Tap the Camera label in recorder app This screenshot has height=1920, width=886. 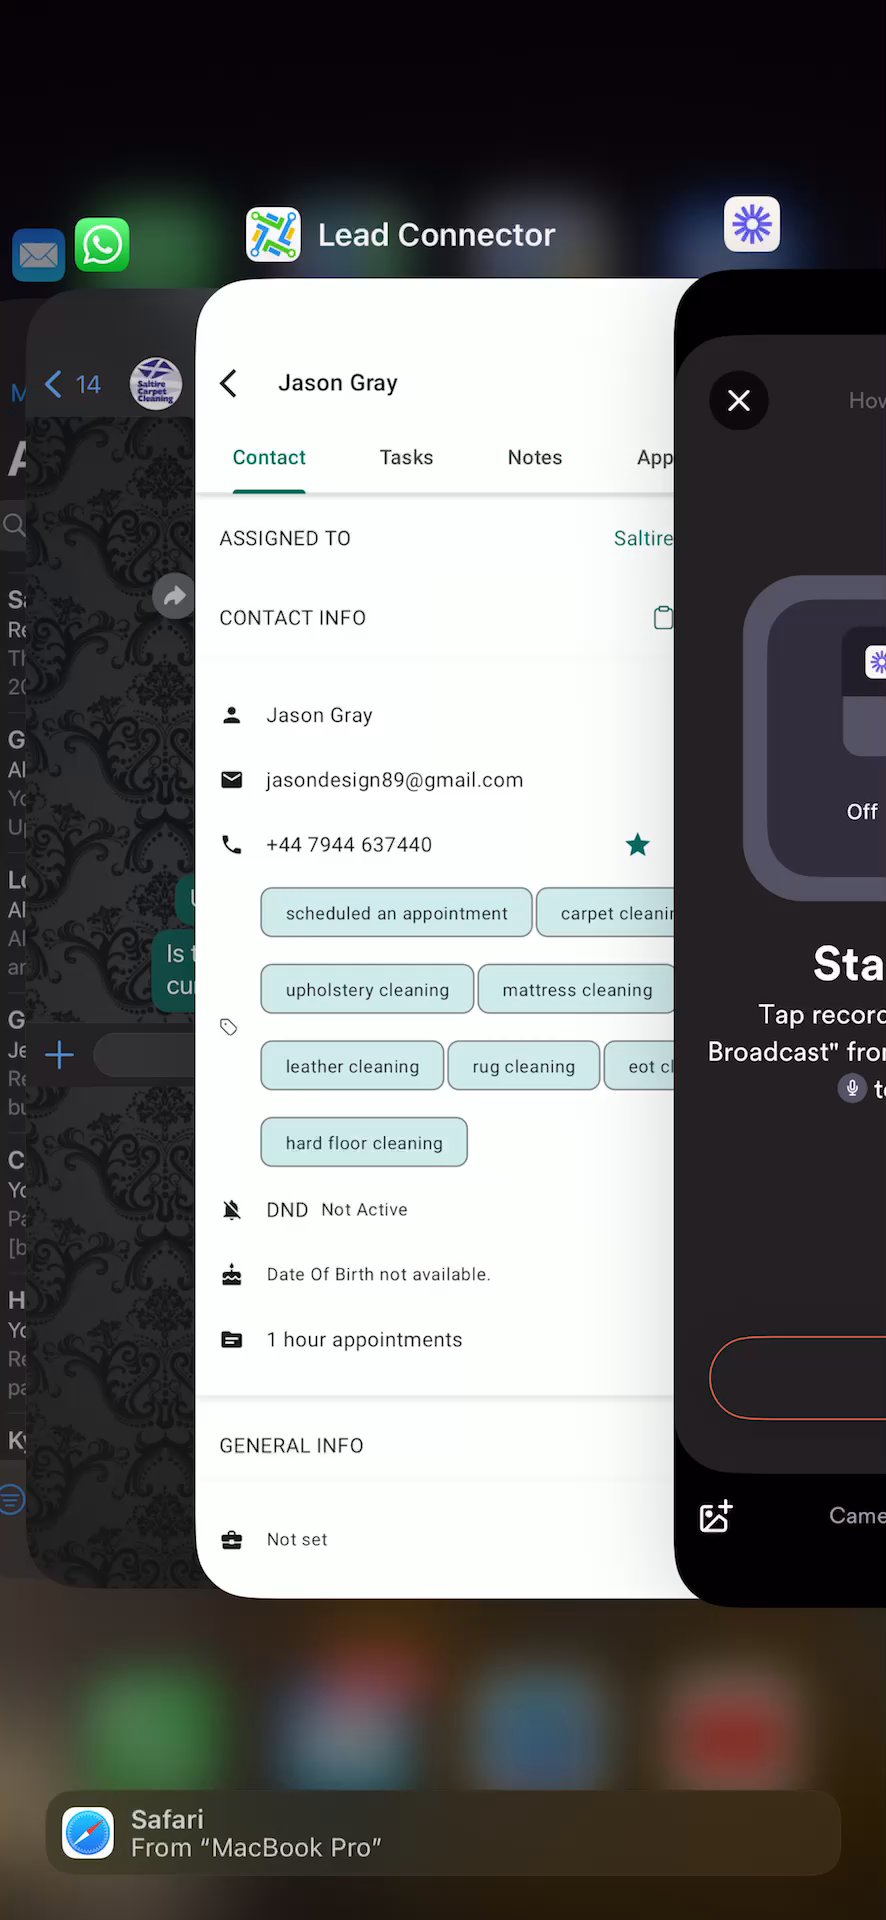pos(857,1516)
